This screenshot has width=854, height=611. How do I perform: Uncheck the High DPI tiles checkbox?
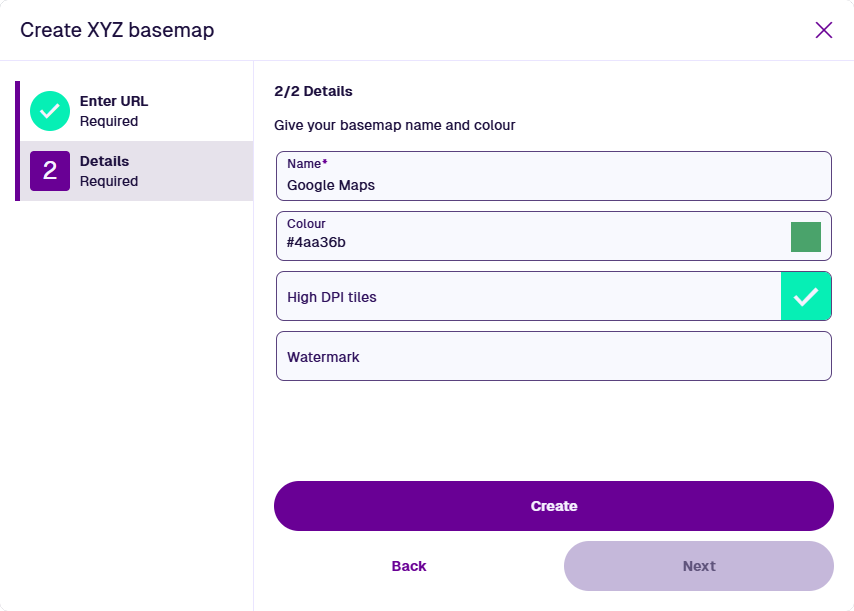coord(806,296)
